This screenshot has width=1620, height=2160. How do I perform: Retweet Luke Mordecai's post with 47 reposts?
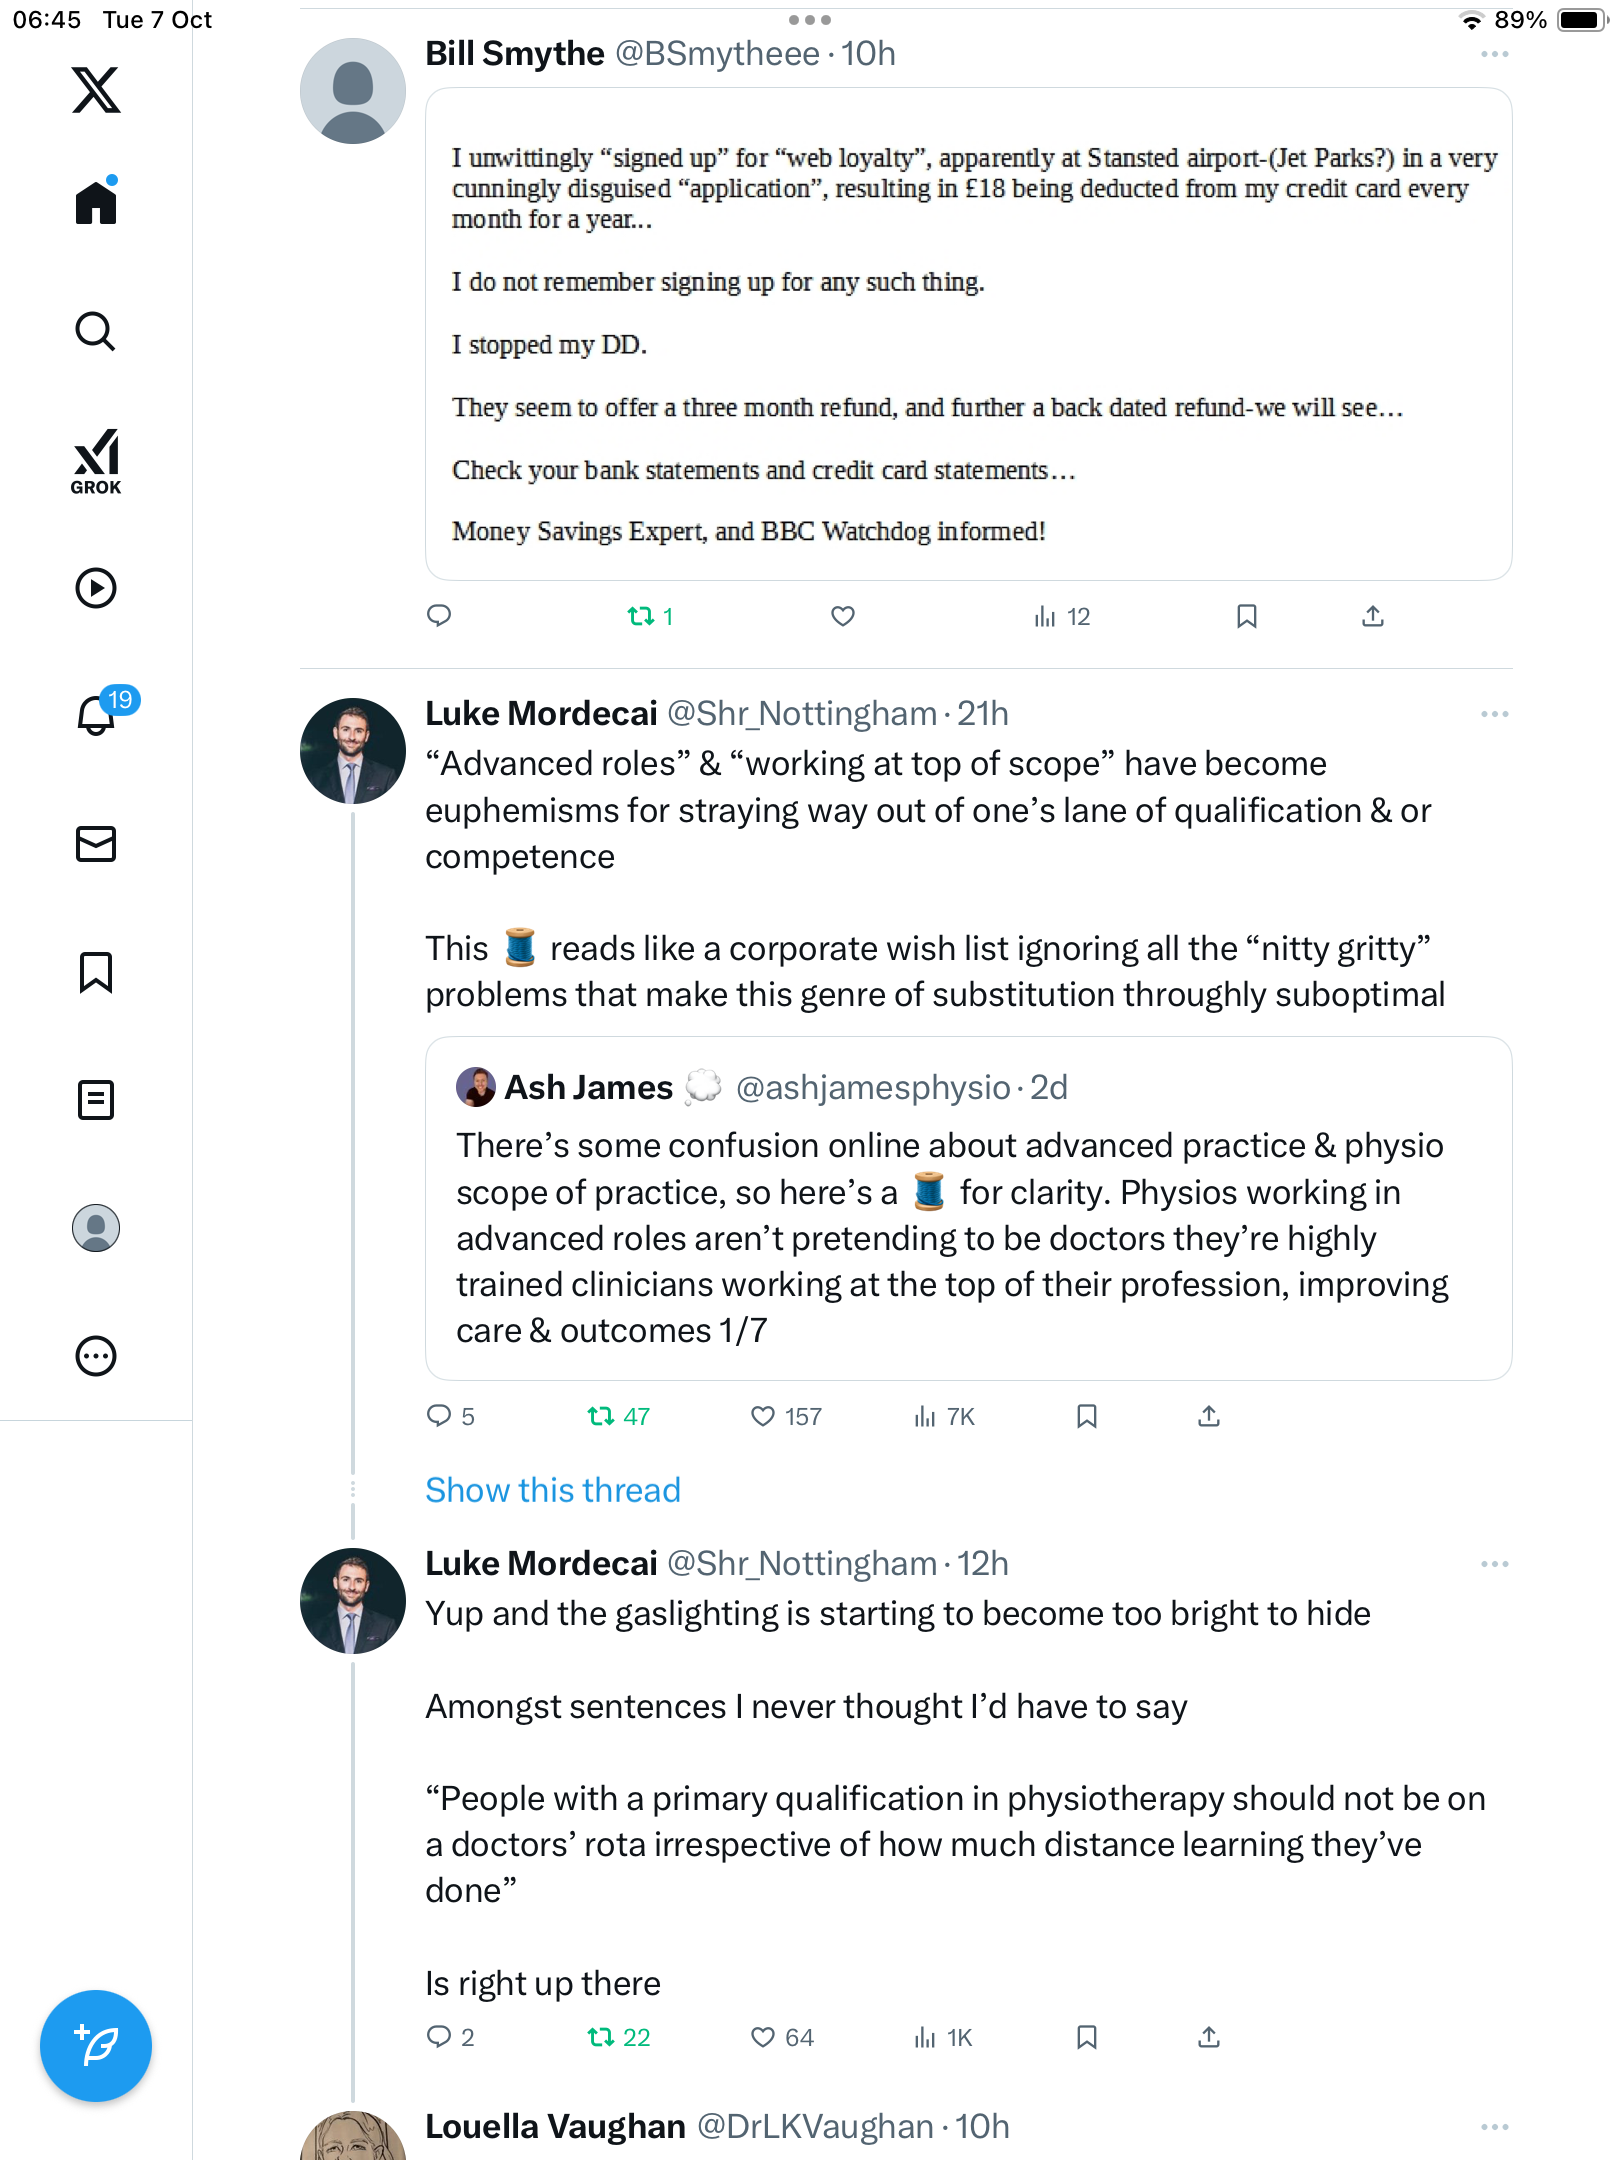pos(601,1416)
